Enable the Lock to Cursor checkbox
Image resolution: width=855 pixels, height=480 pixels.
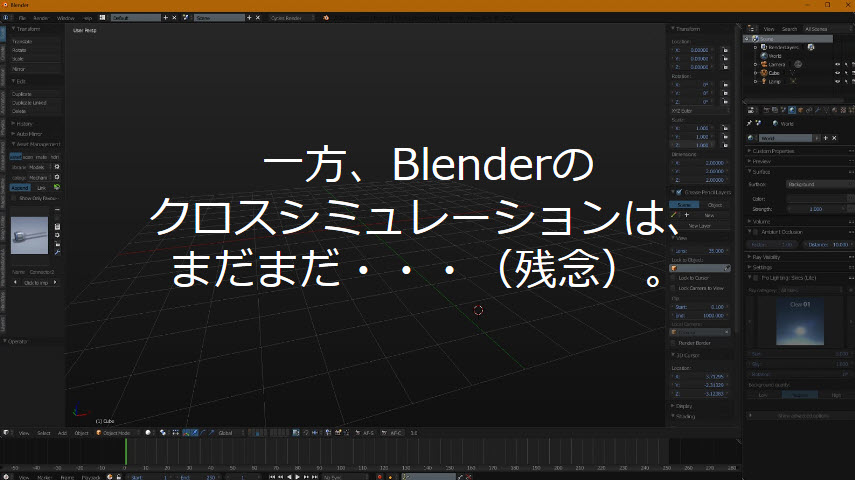(673, 278)
